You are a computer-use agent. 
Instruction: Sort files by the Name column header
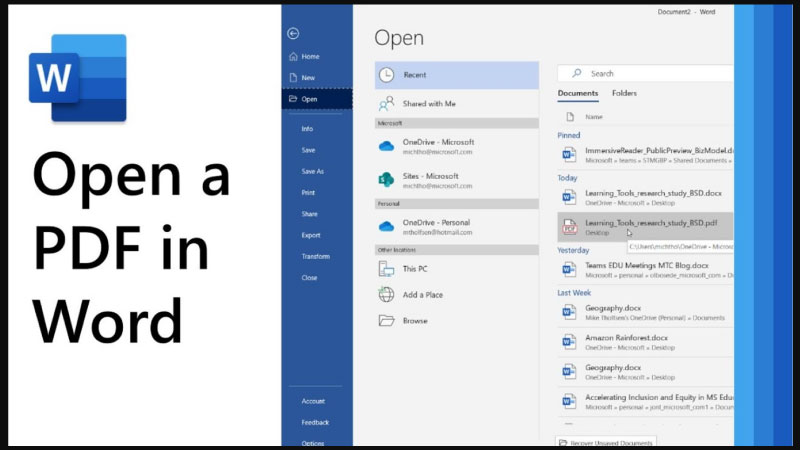594,117
